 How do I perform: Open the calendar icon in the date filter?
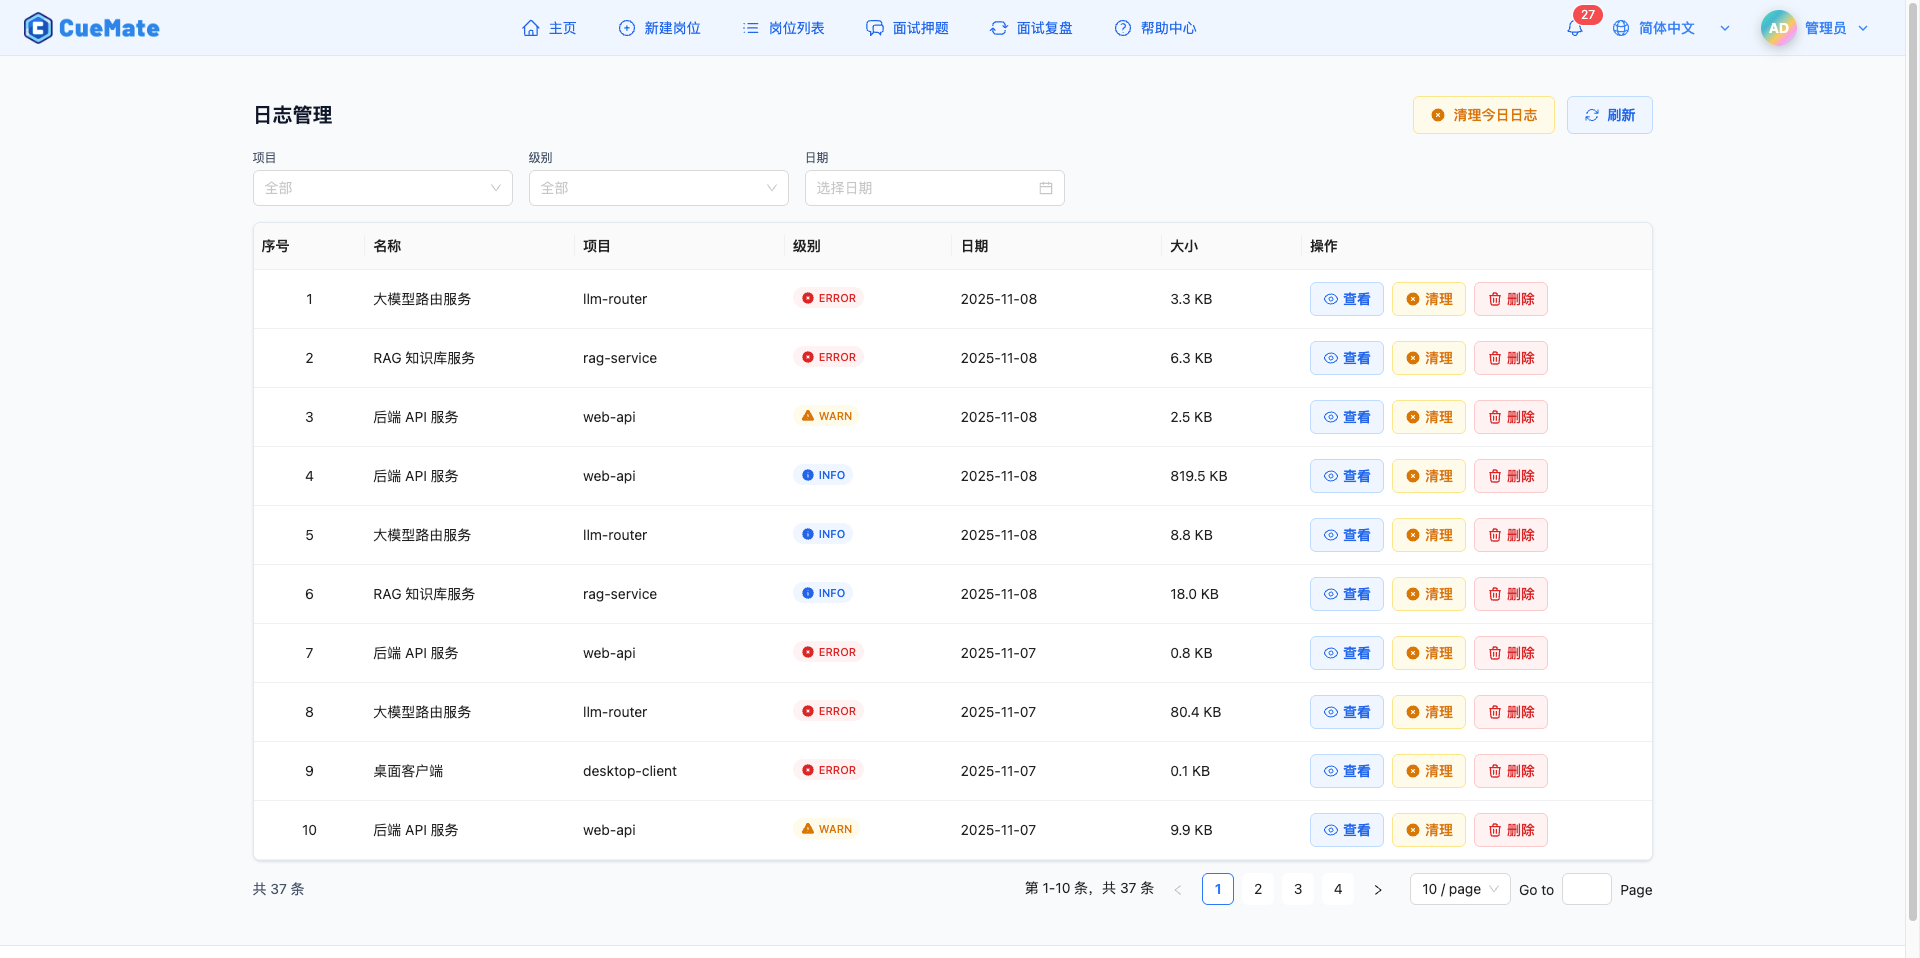coord(1046,188)
